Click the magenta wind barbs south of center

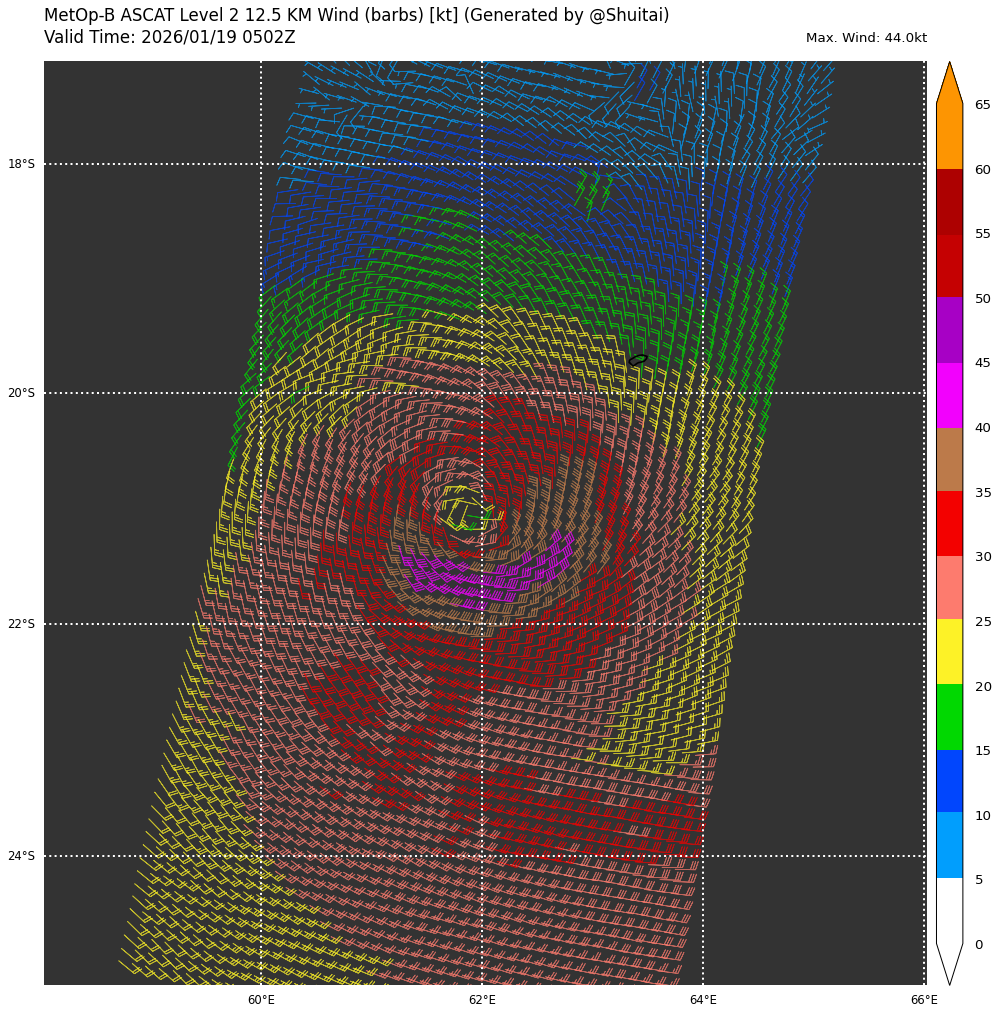point(480,578)
